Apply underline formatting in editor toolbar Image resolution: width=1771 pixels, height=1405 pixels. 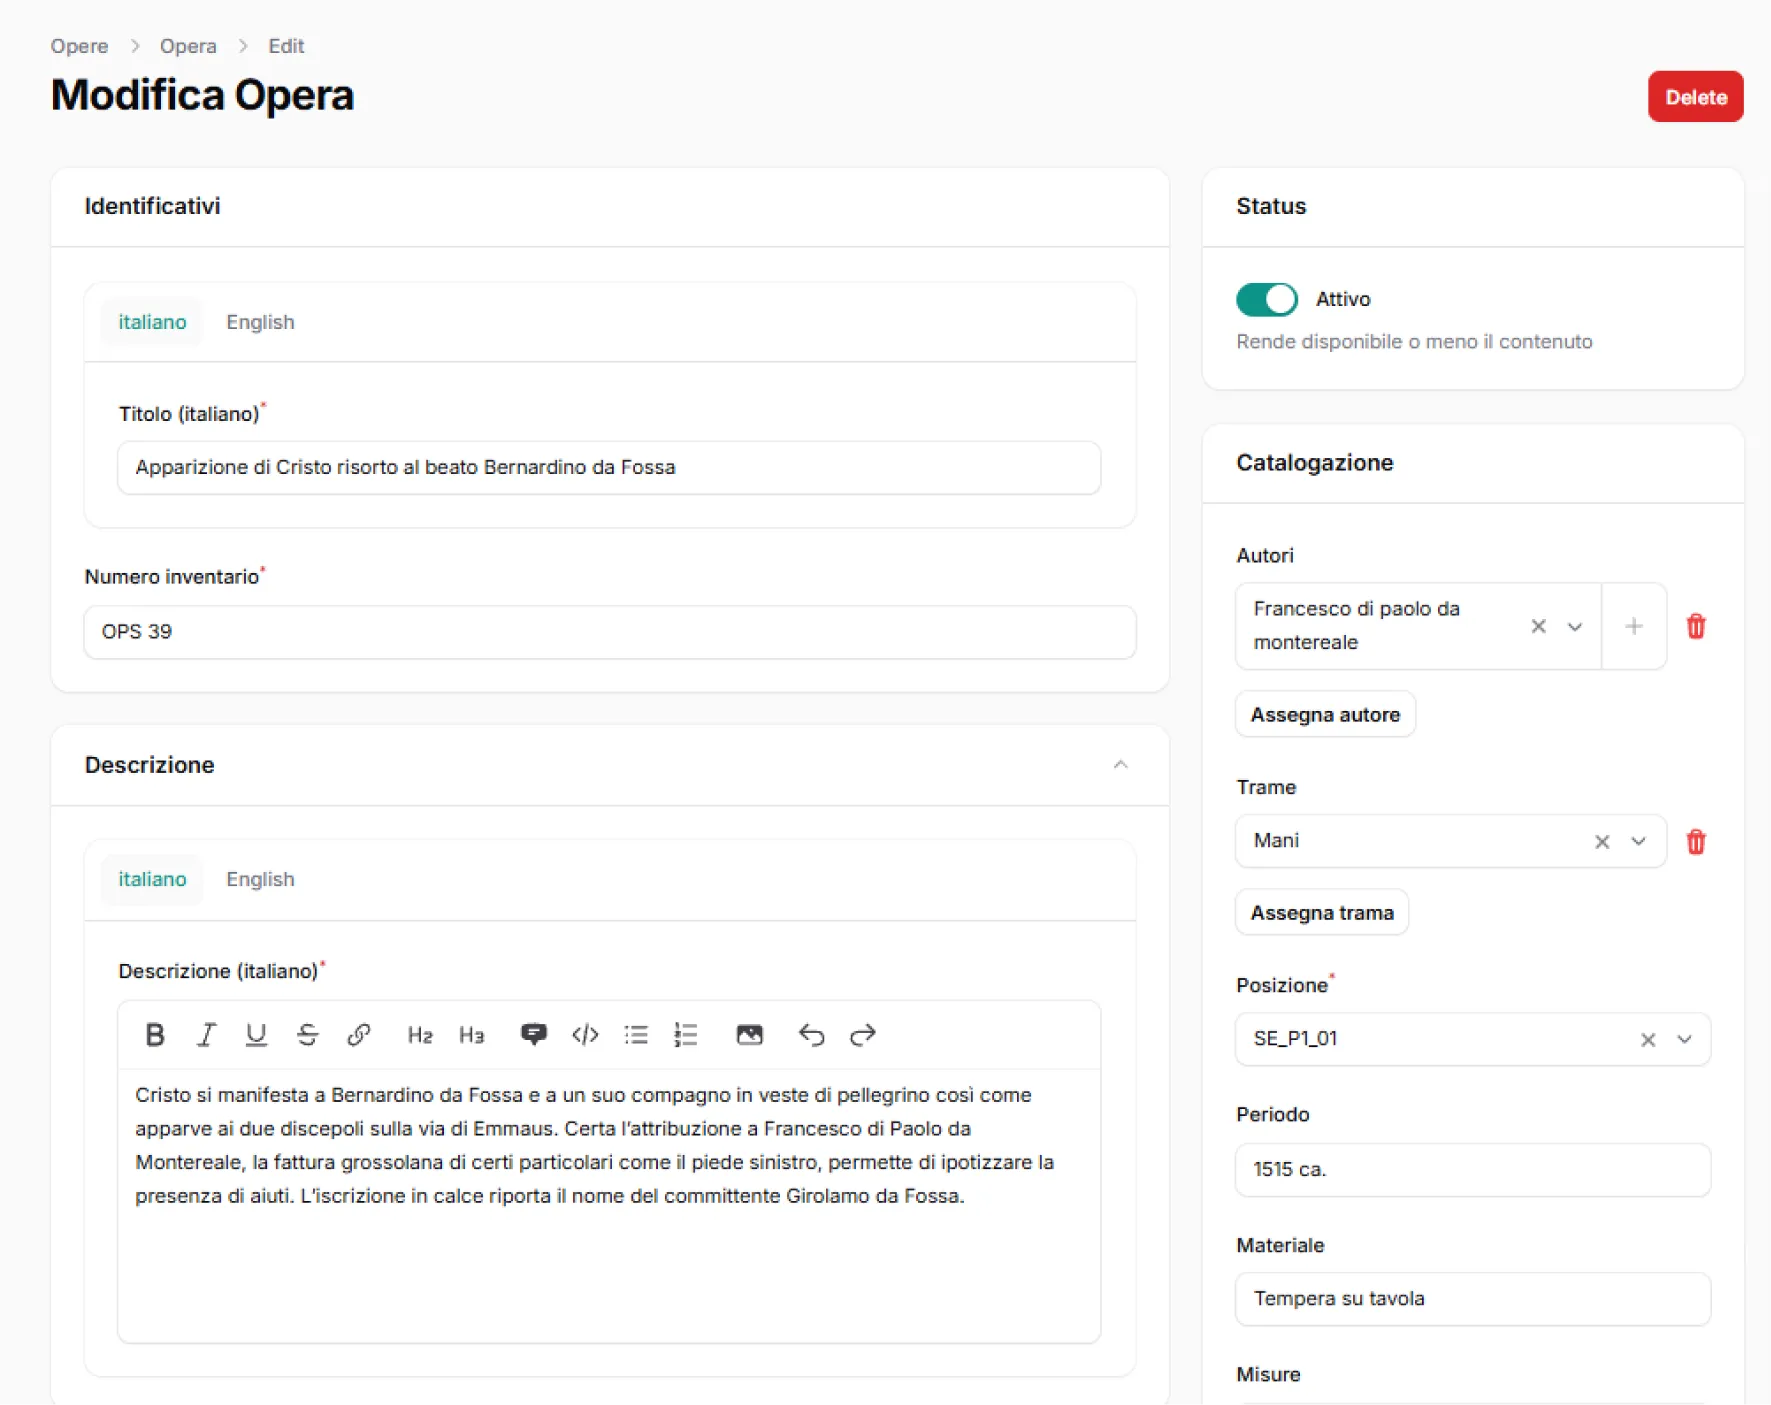[256, 1035]
